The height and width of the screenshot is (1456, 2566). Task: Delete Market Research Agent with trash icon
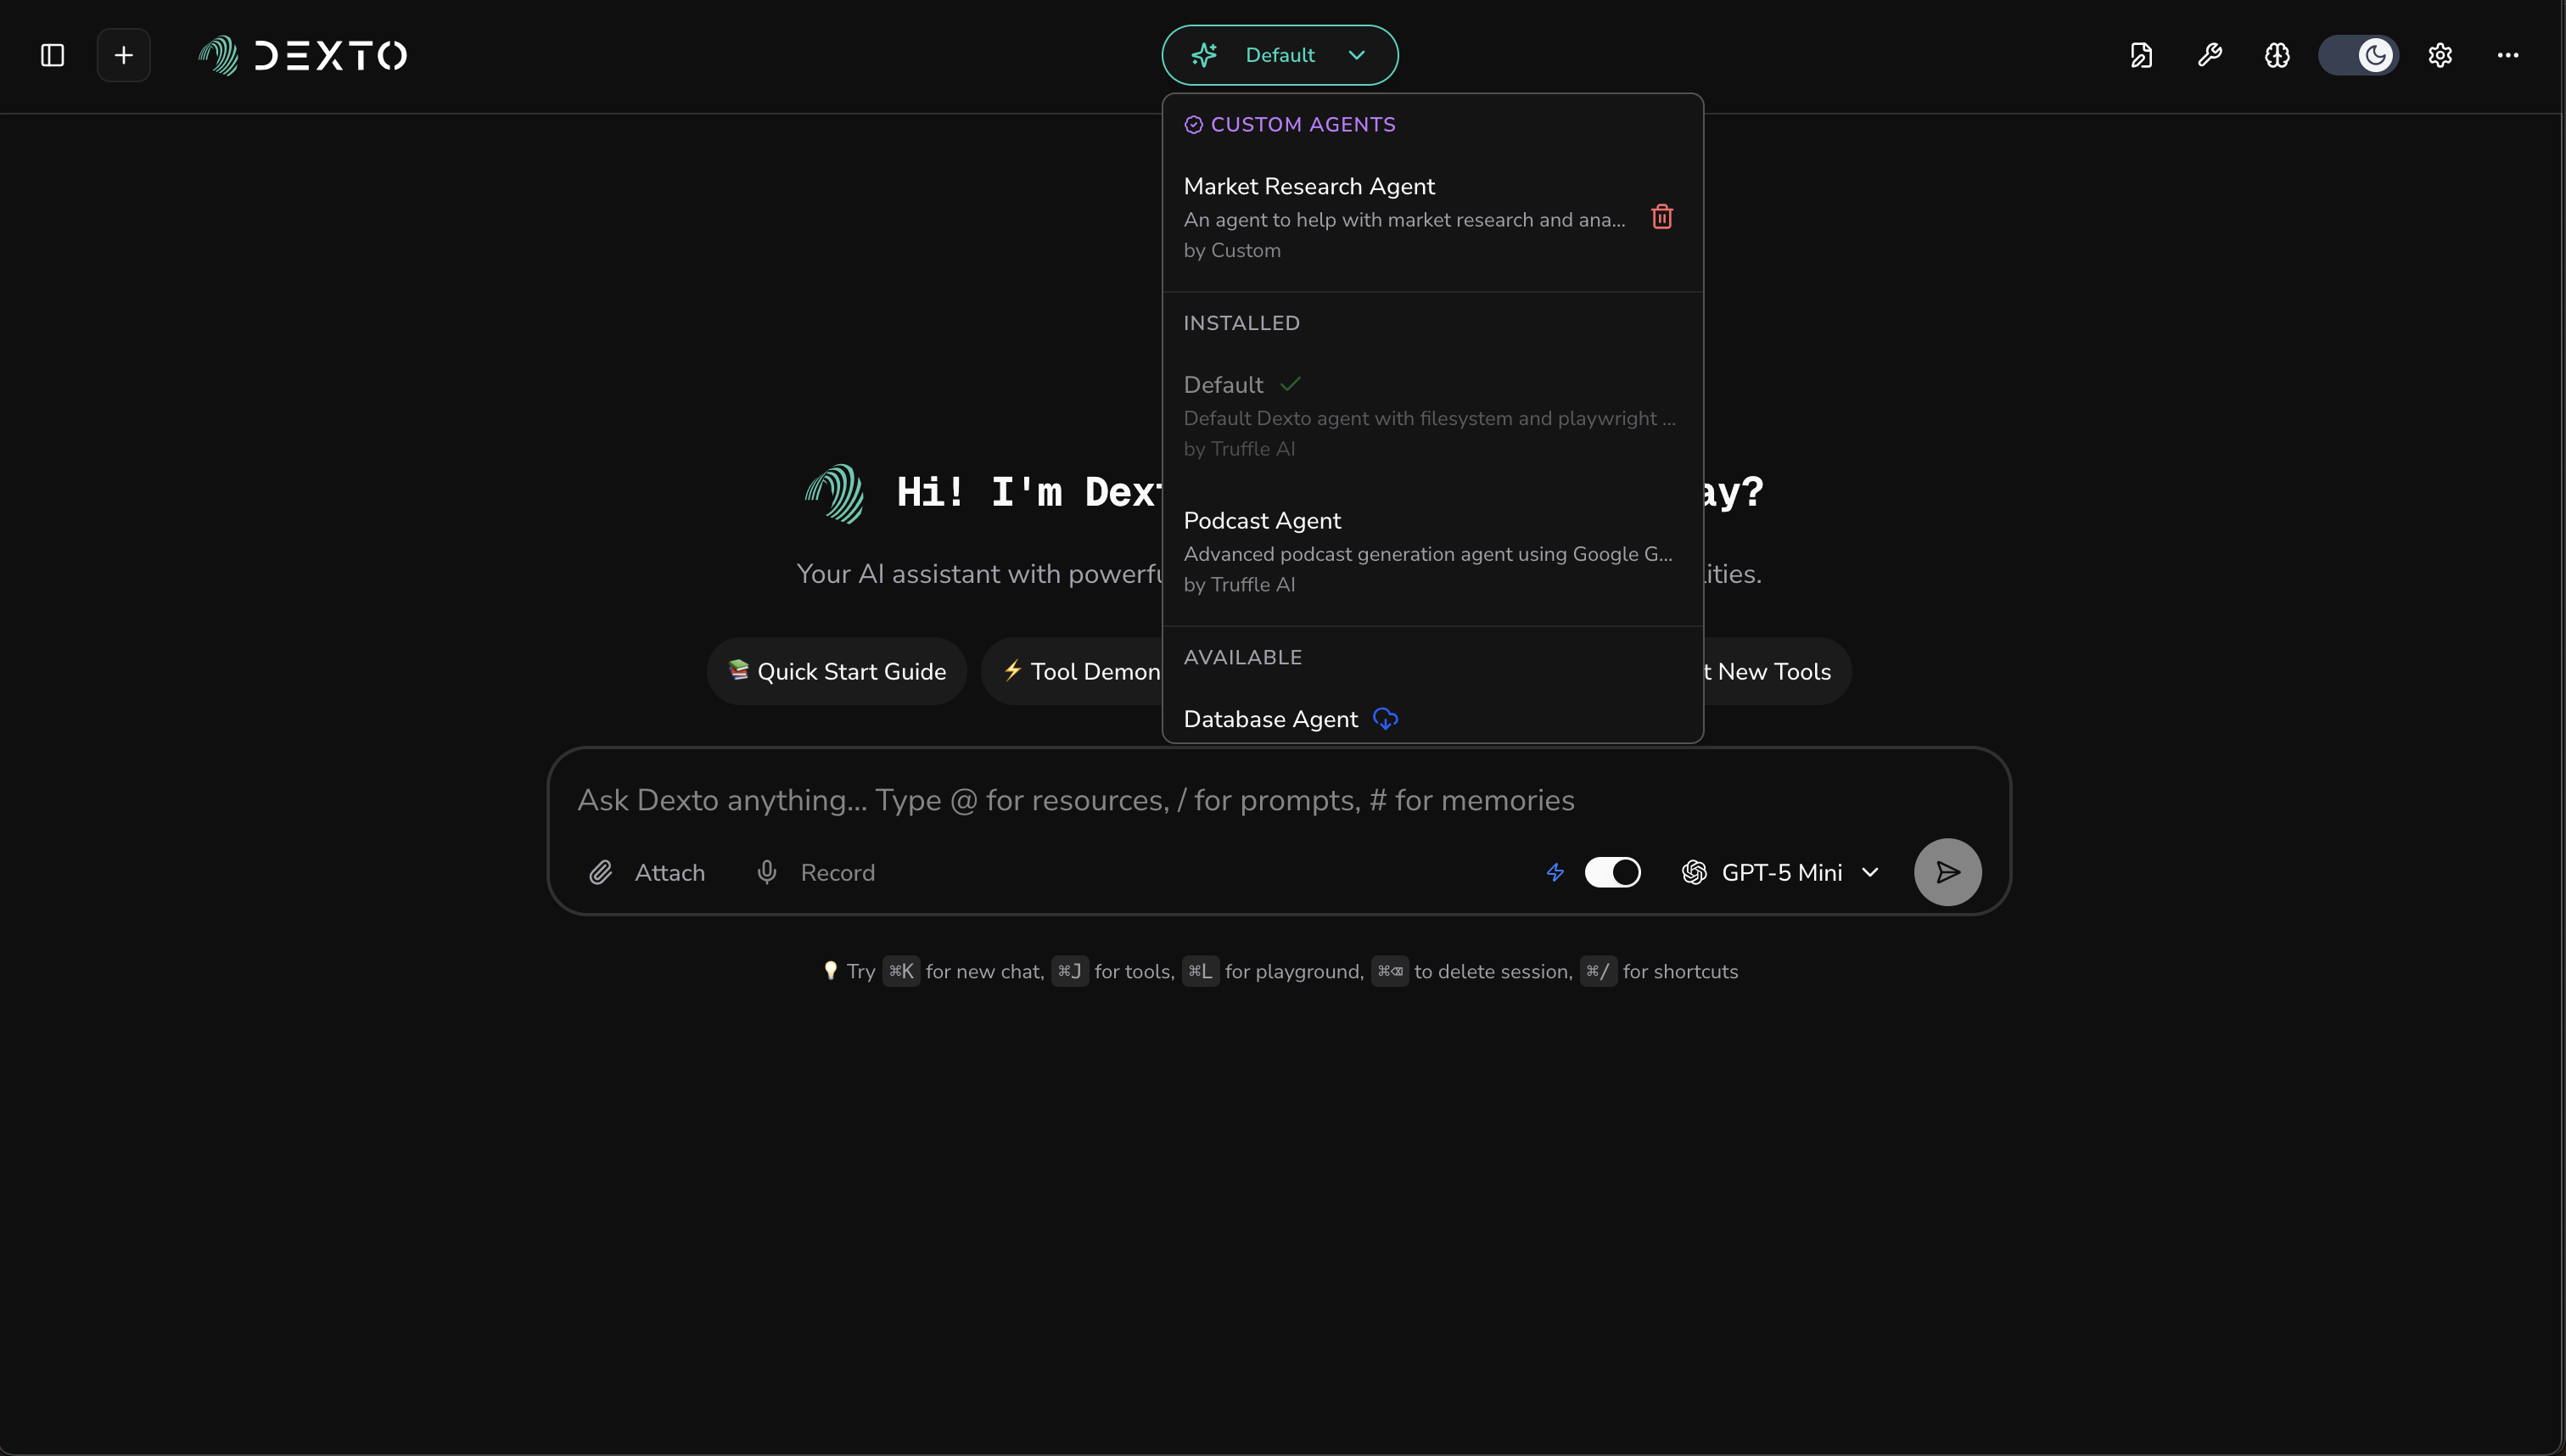tap(1661, 217)
